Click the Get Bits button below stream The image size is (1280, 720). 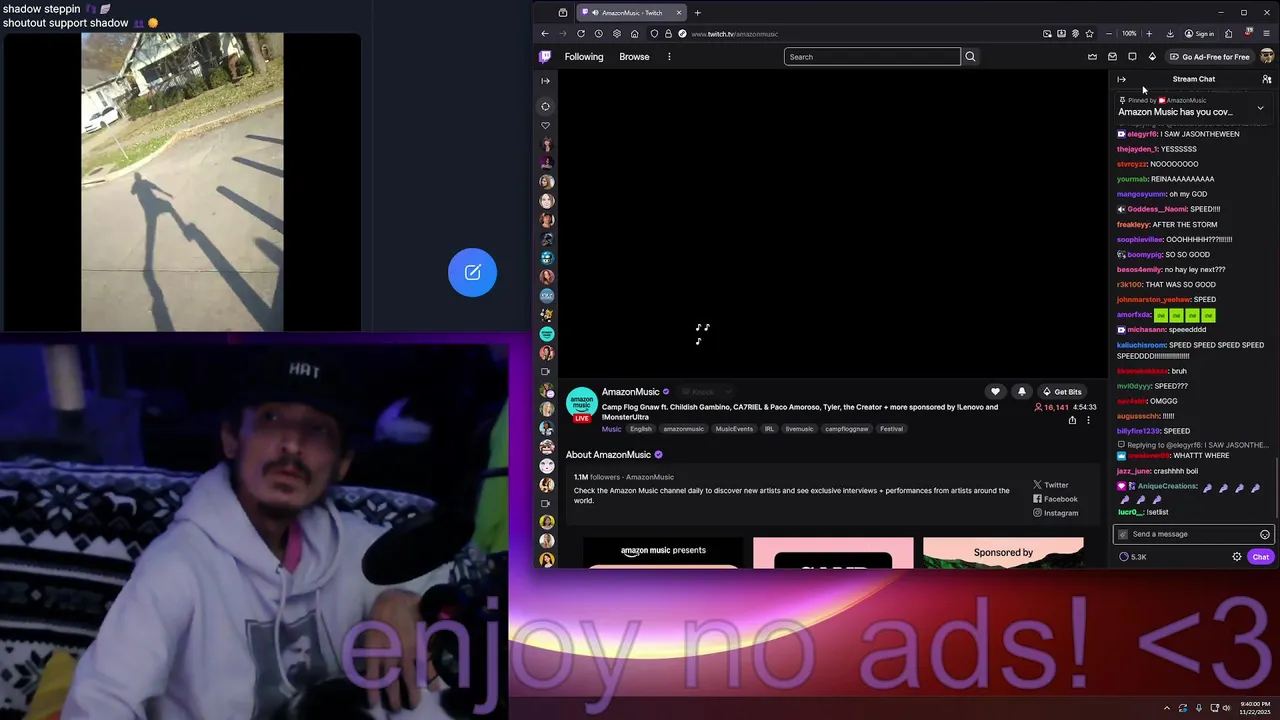point(1062,392)
